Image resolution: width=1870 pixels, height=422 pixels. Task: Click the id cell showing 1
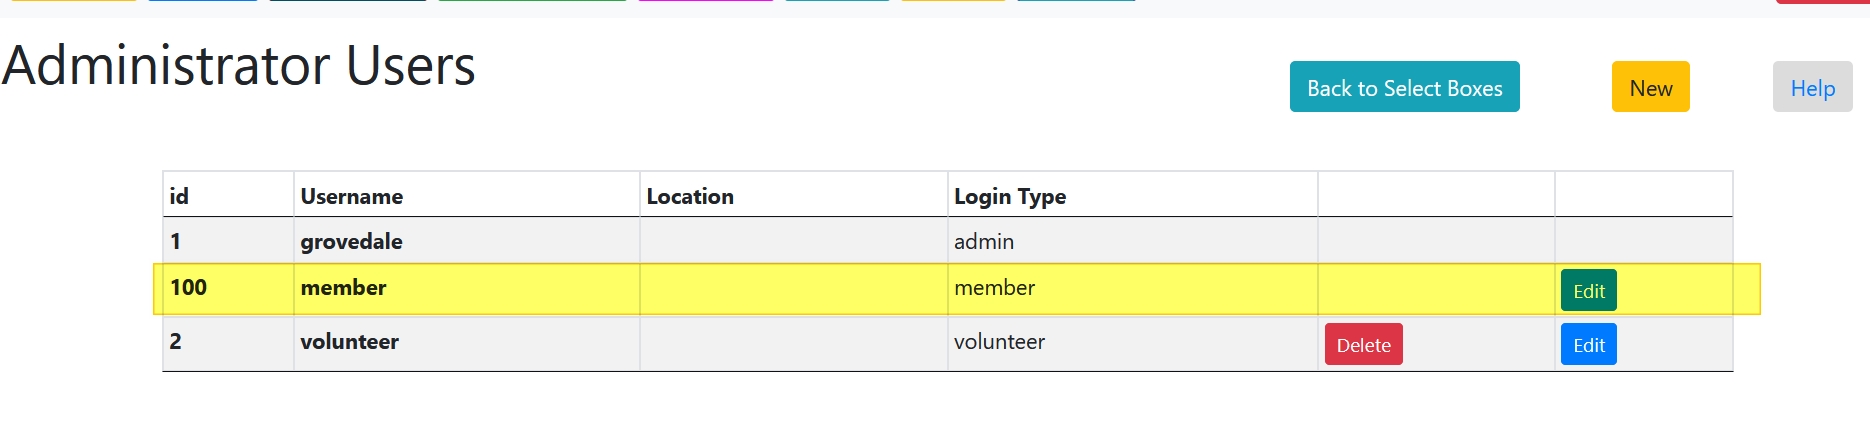[176, 241]
